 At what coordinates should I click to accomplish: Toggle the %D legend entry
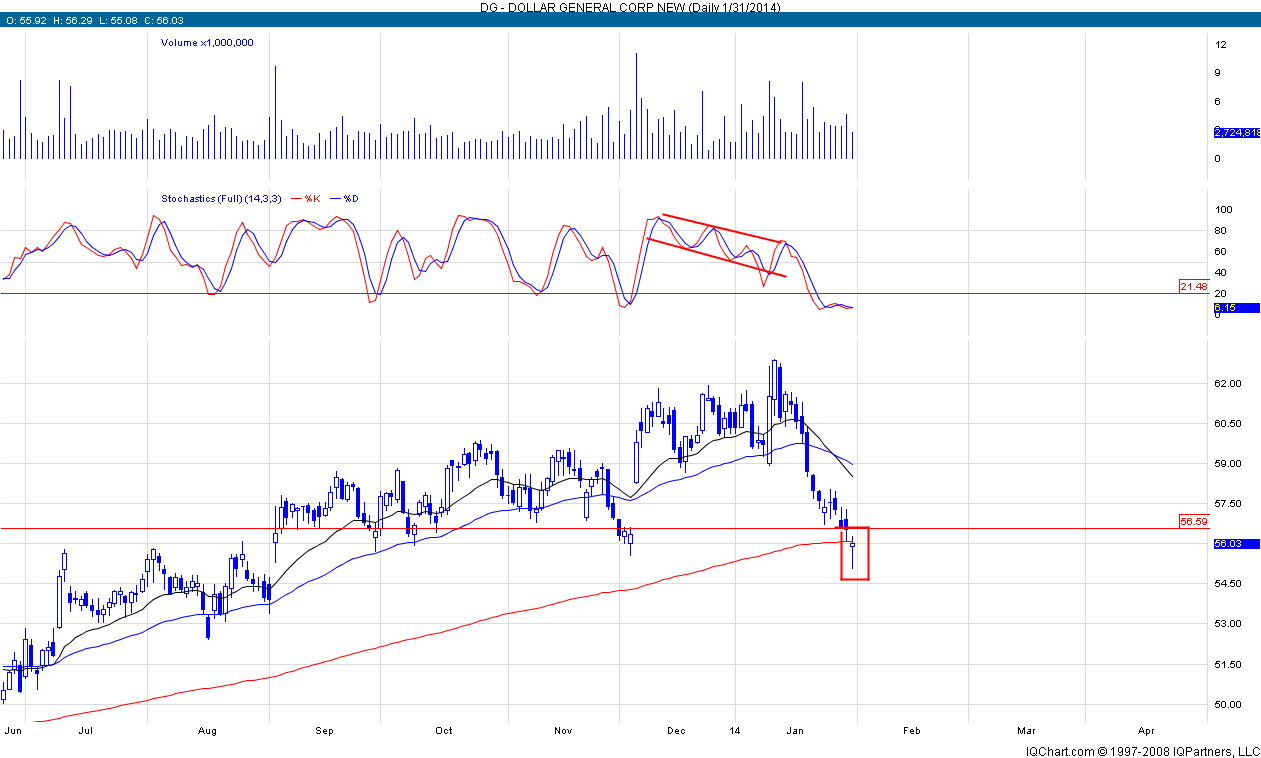pos(345,199)
